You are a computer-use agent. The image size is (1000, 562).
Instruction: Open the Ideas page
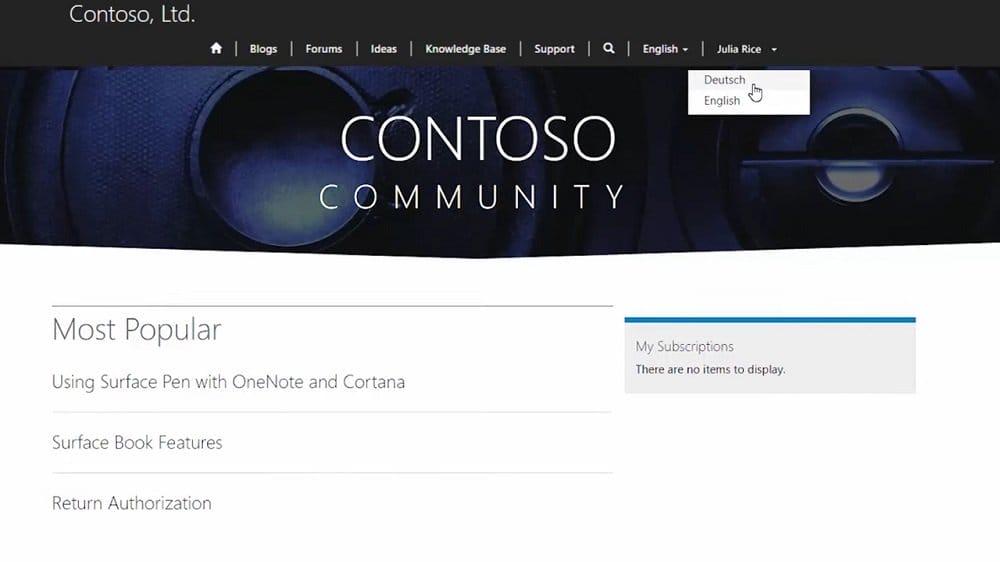pyautogui.click(x=384, y=49)
